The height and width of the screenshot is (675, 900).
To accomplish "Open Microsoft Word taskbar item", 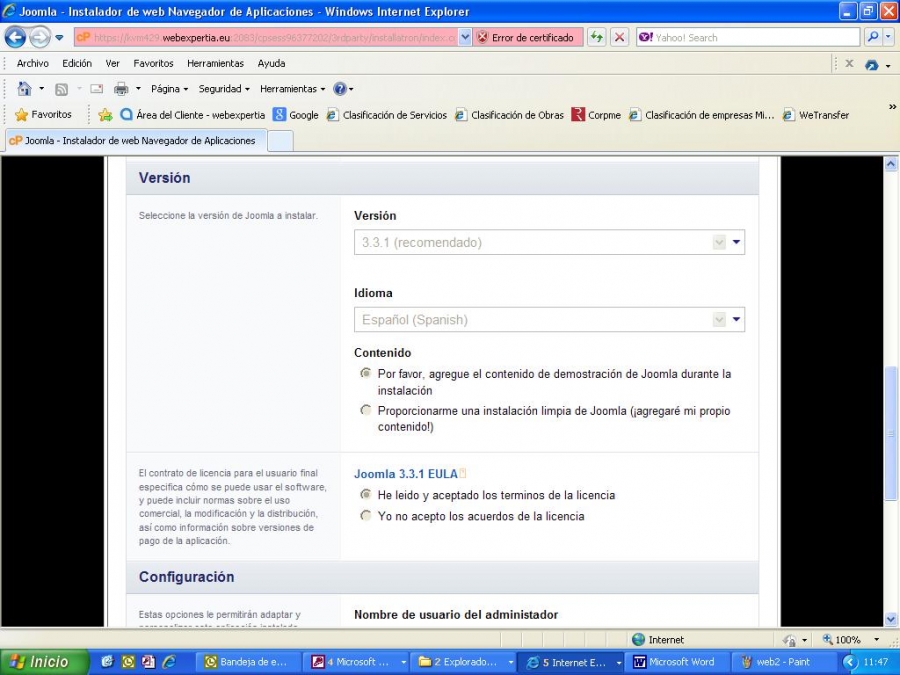I will coord(676,662).
